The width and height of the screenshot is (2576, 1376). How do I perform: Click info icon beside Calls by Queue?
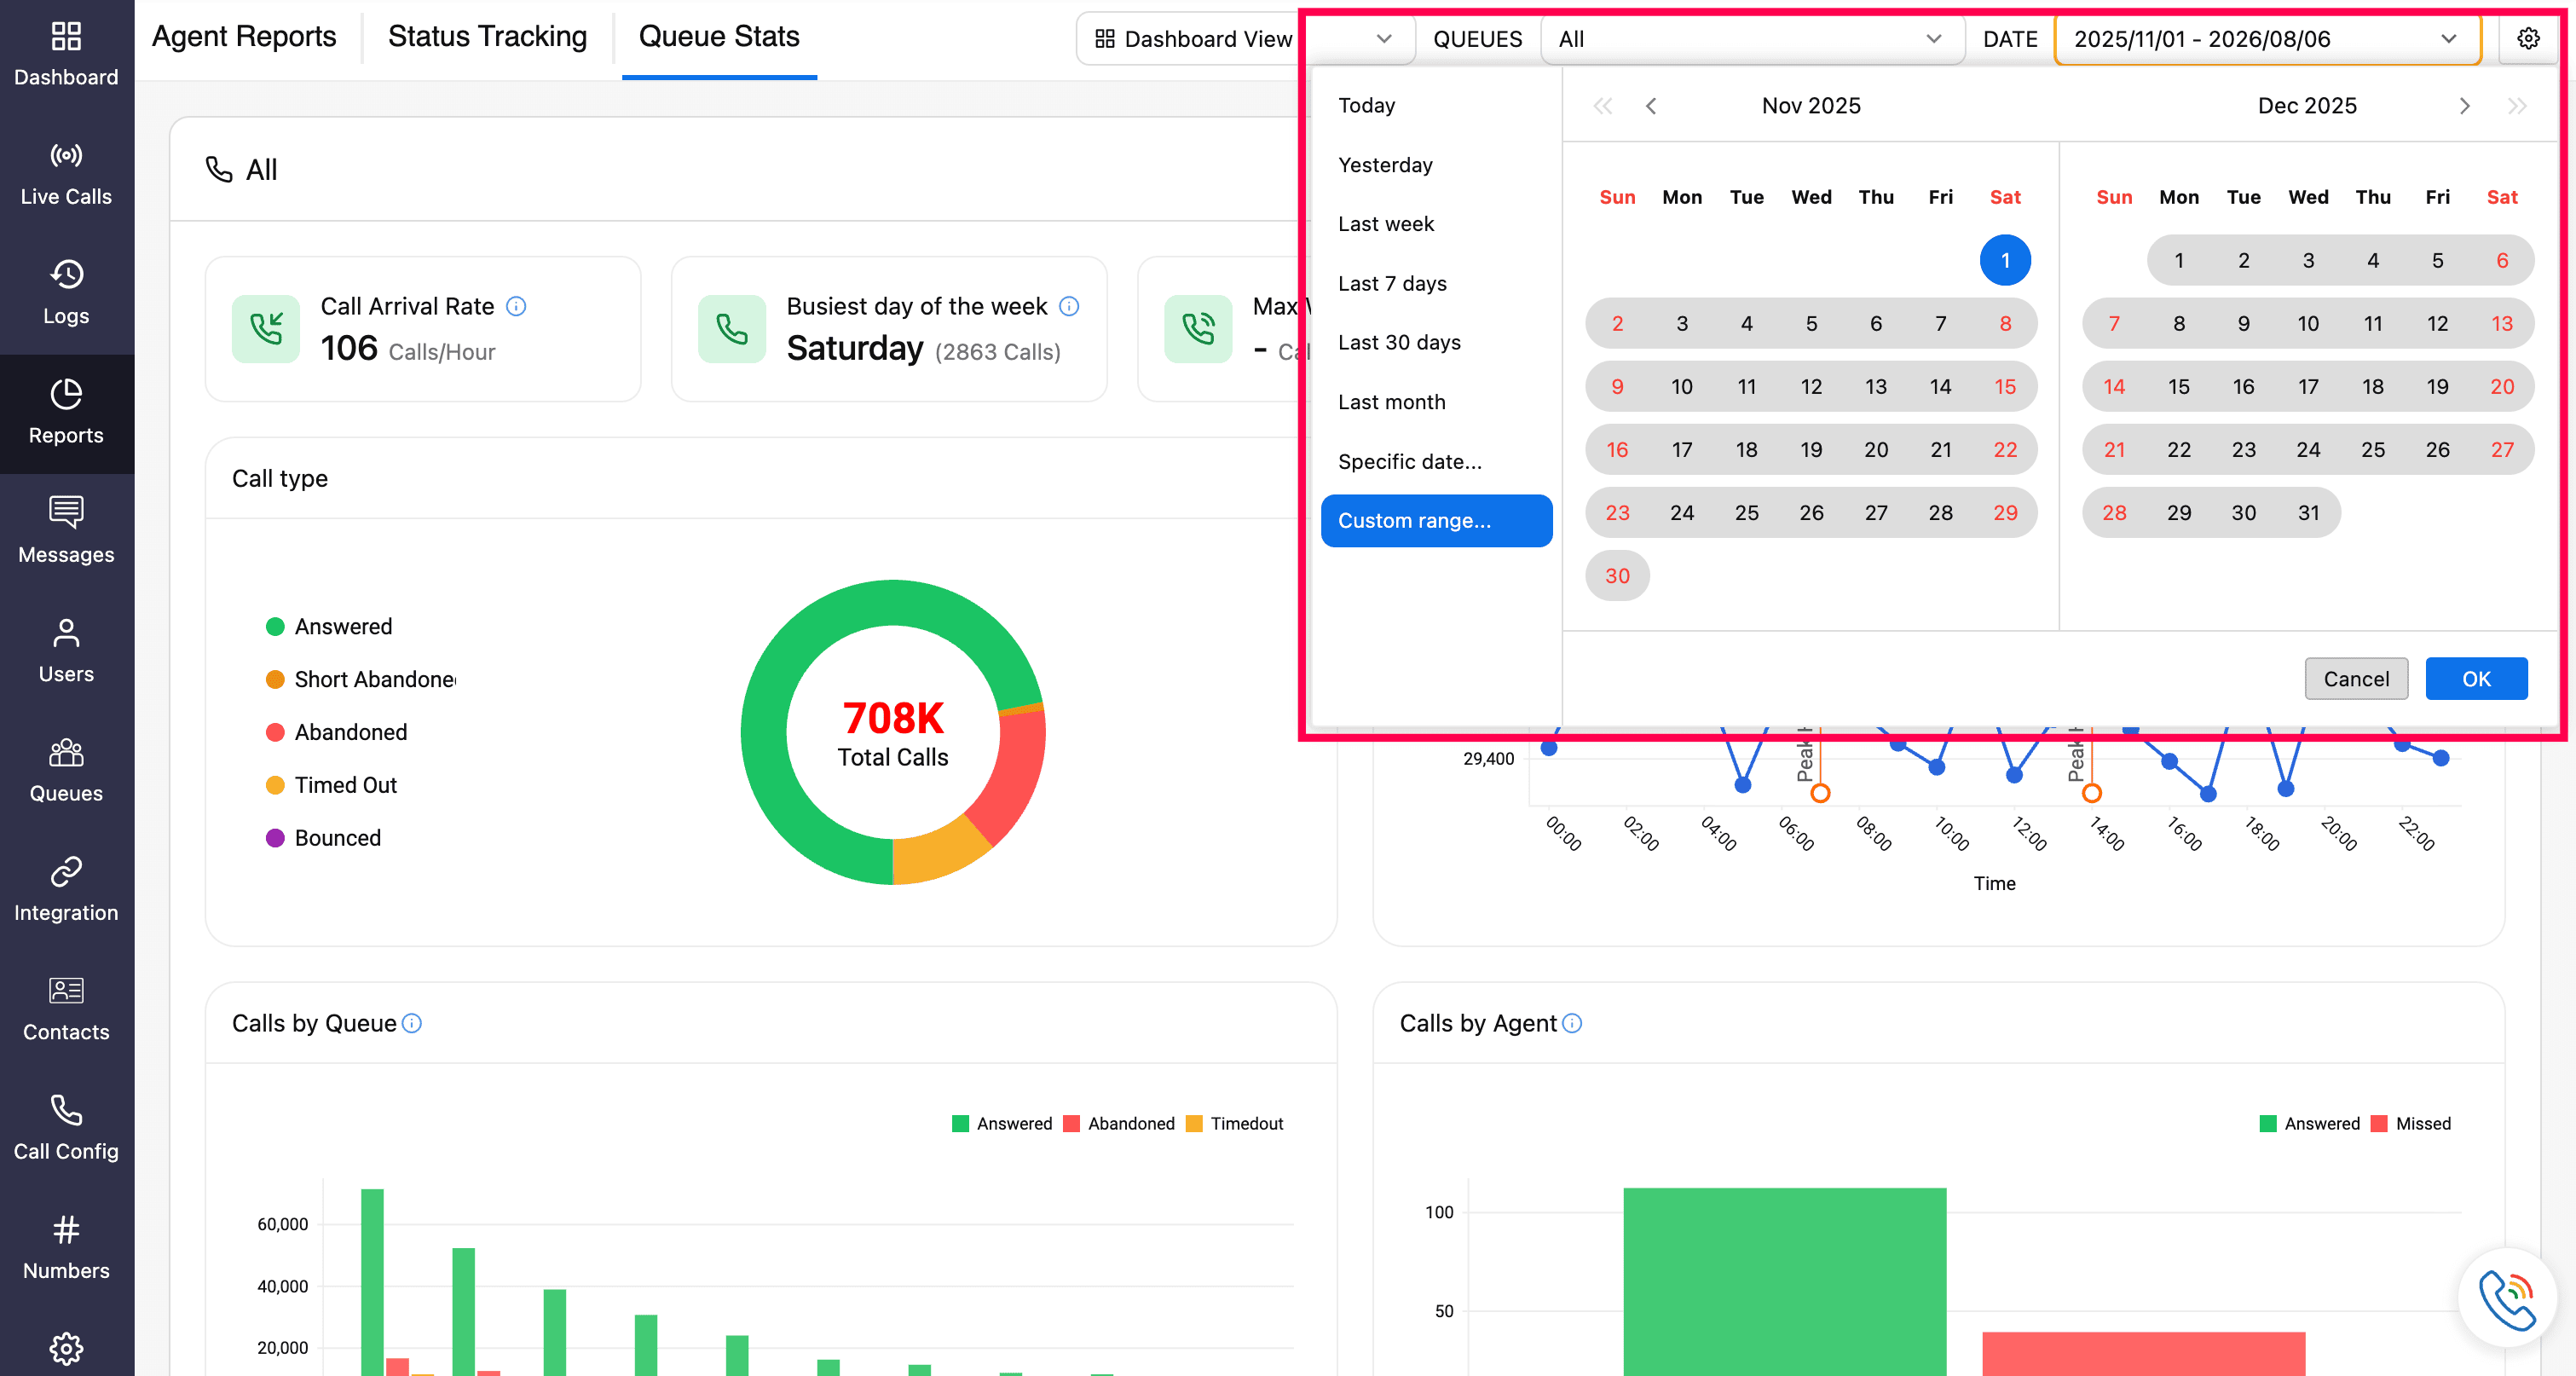(x=412, y=1023)
